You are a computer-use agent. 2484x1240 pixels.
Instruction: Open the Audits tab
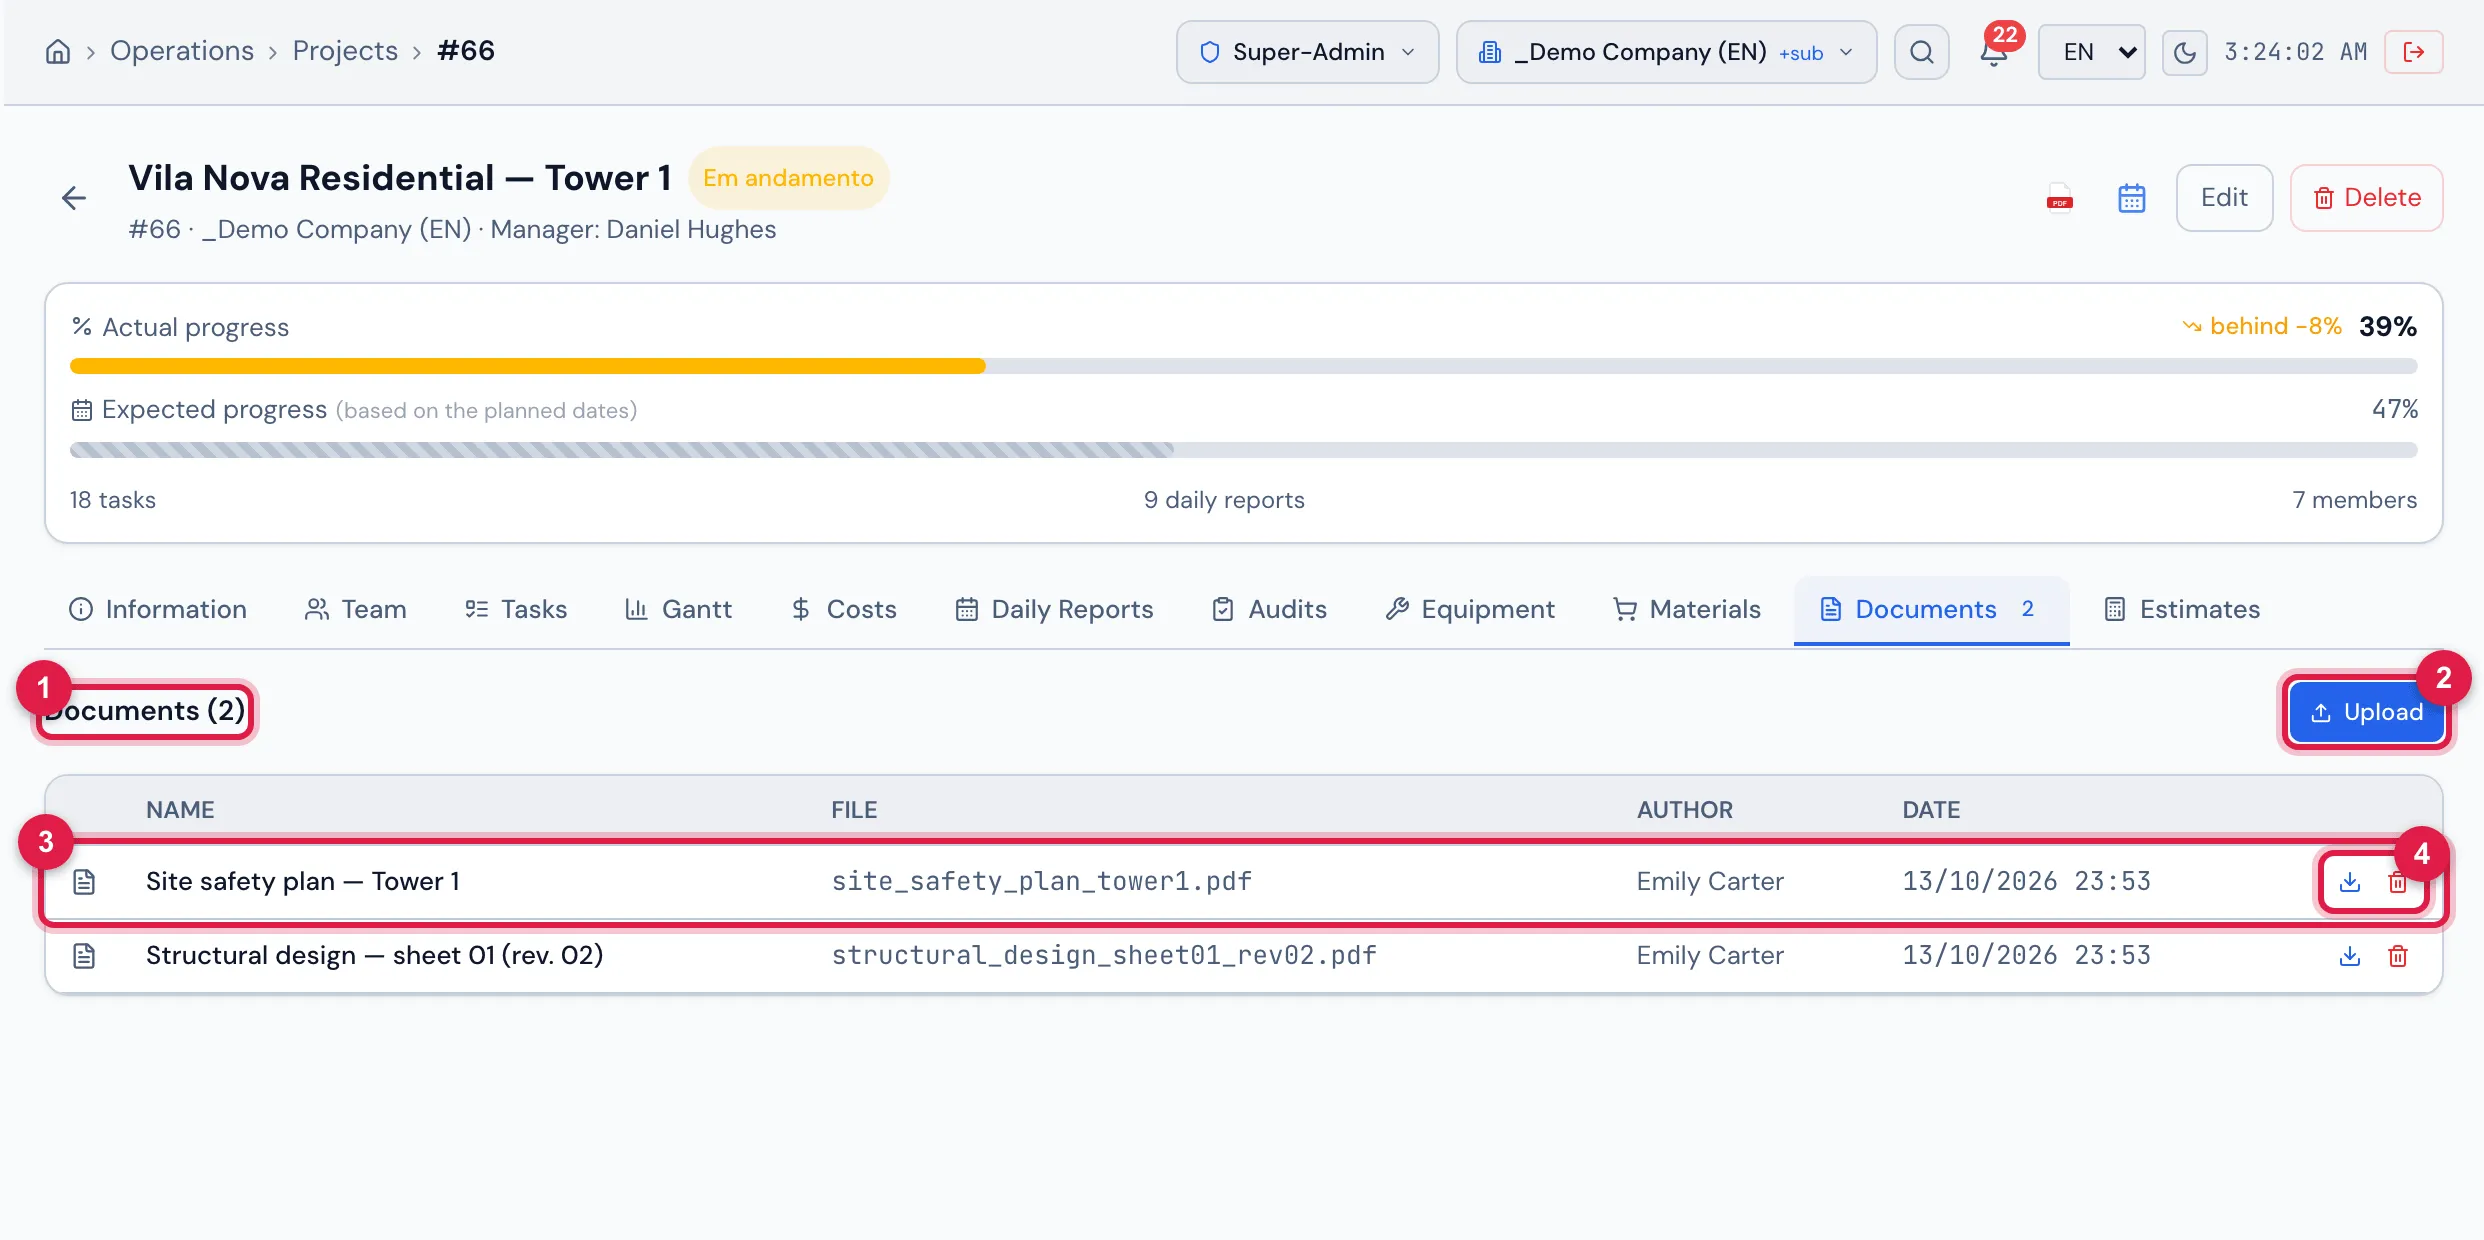click(x=1269, y=610)
